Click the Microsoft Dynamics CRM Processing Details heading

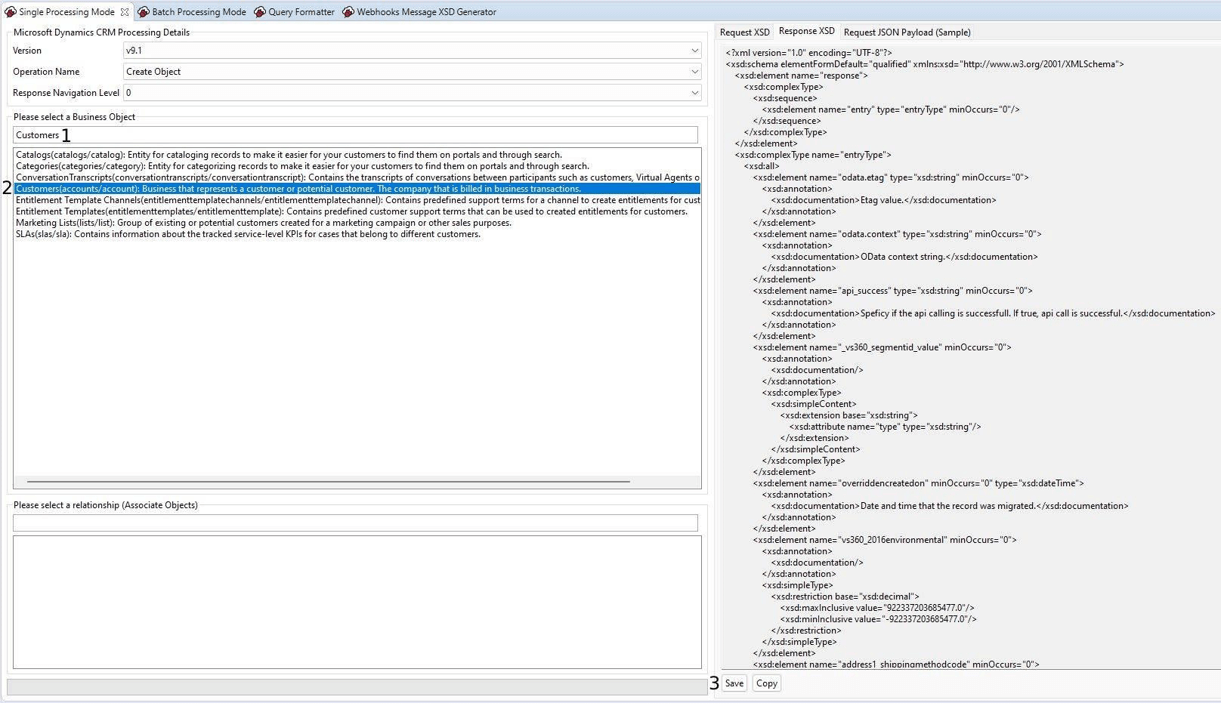101,32
